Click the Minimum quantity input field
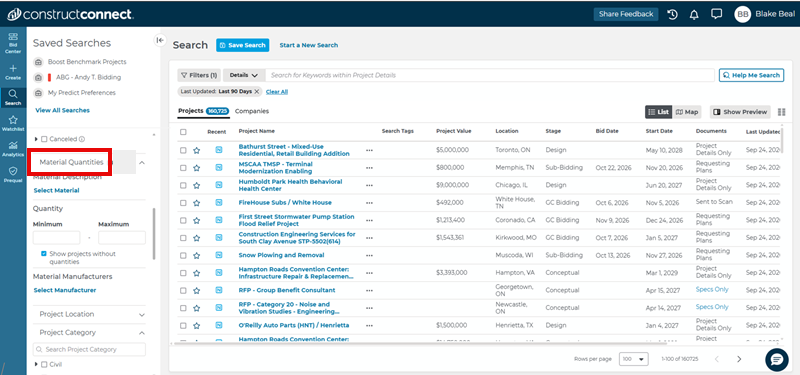Screen dimensions: 800x375 57,238
